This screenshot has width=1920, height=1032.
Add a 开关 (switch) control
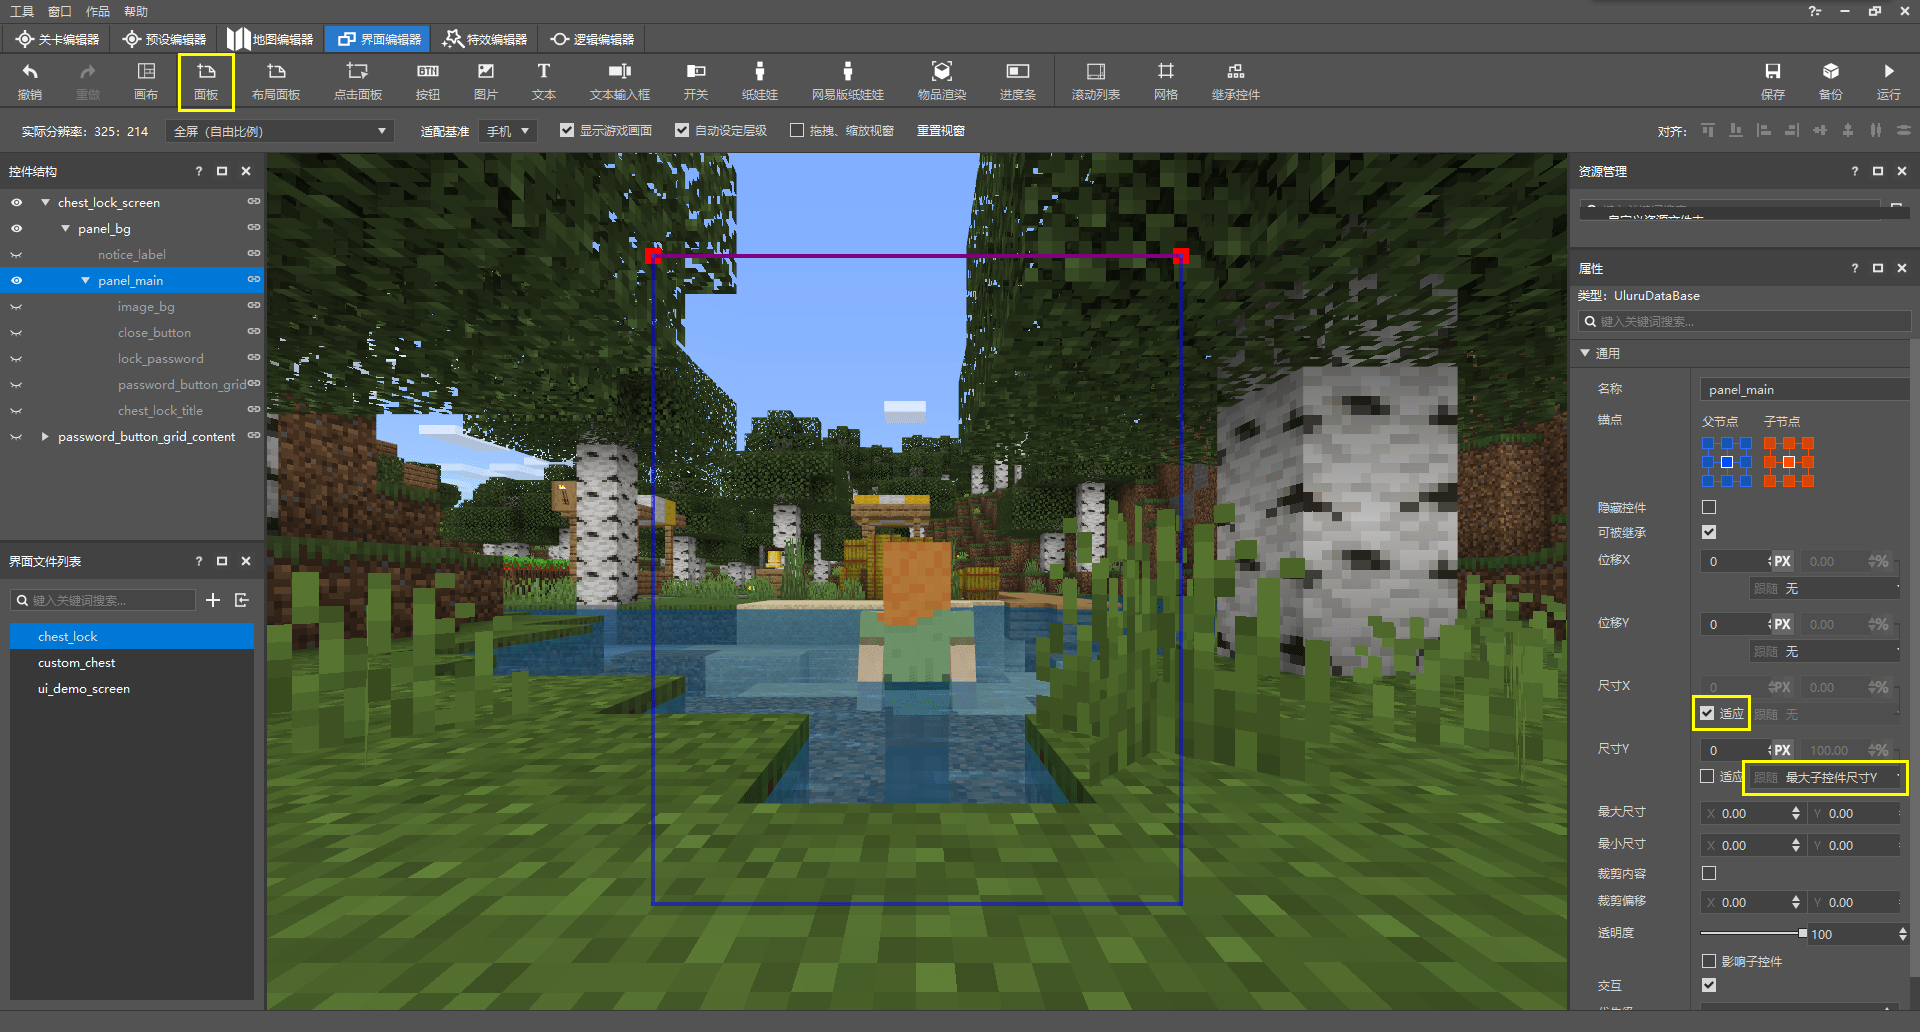(696, 81)
